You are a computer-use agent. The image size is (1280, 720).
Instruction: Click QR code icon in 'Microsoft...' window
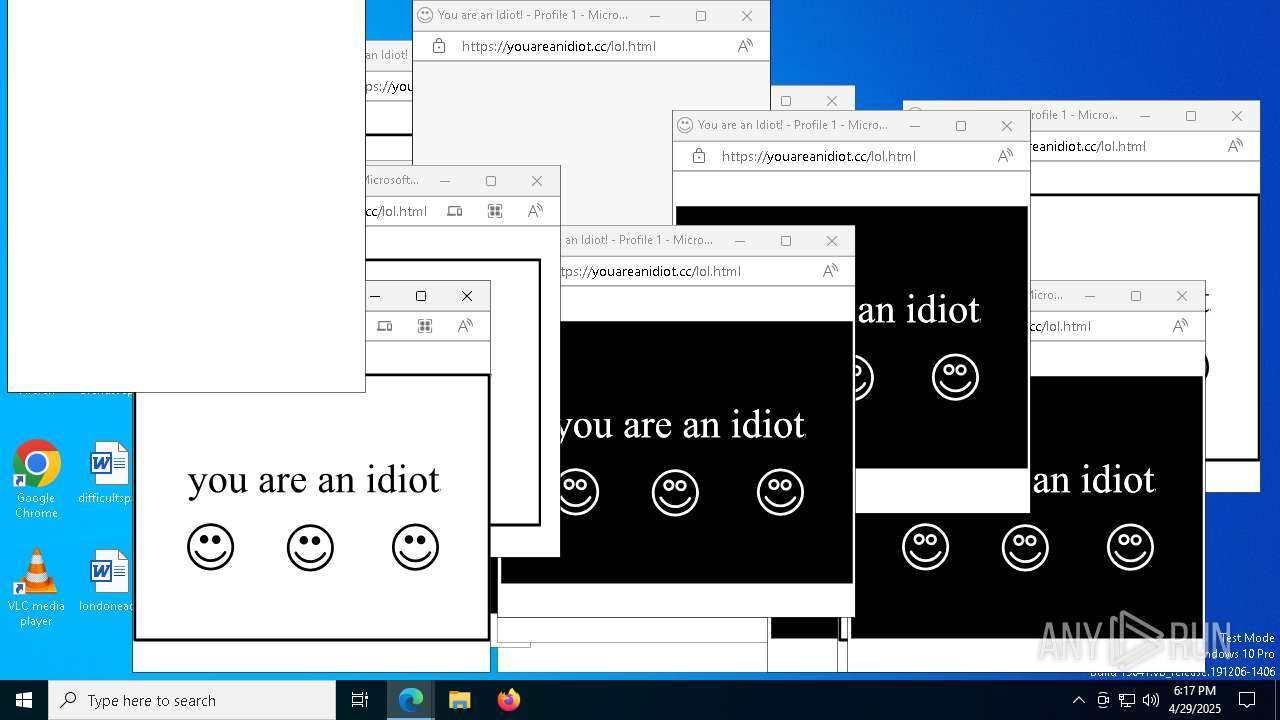pyautogui.click(x=495, y=211)
